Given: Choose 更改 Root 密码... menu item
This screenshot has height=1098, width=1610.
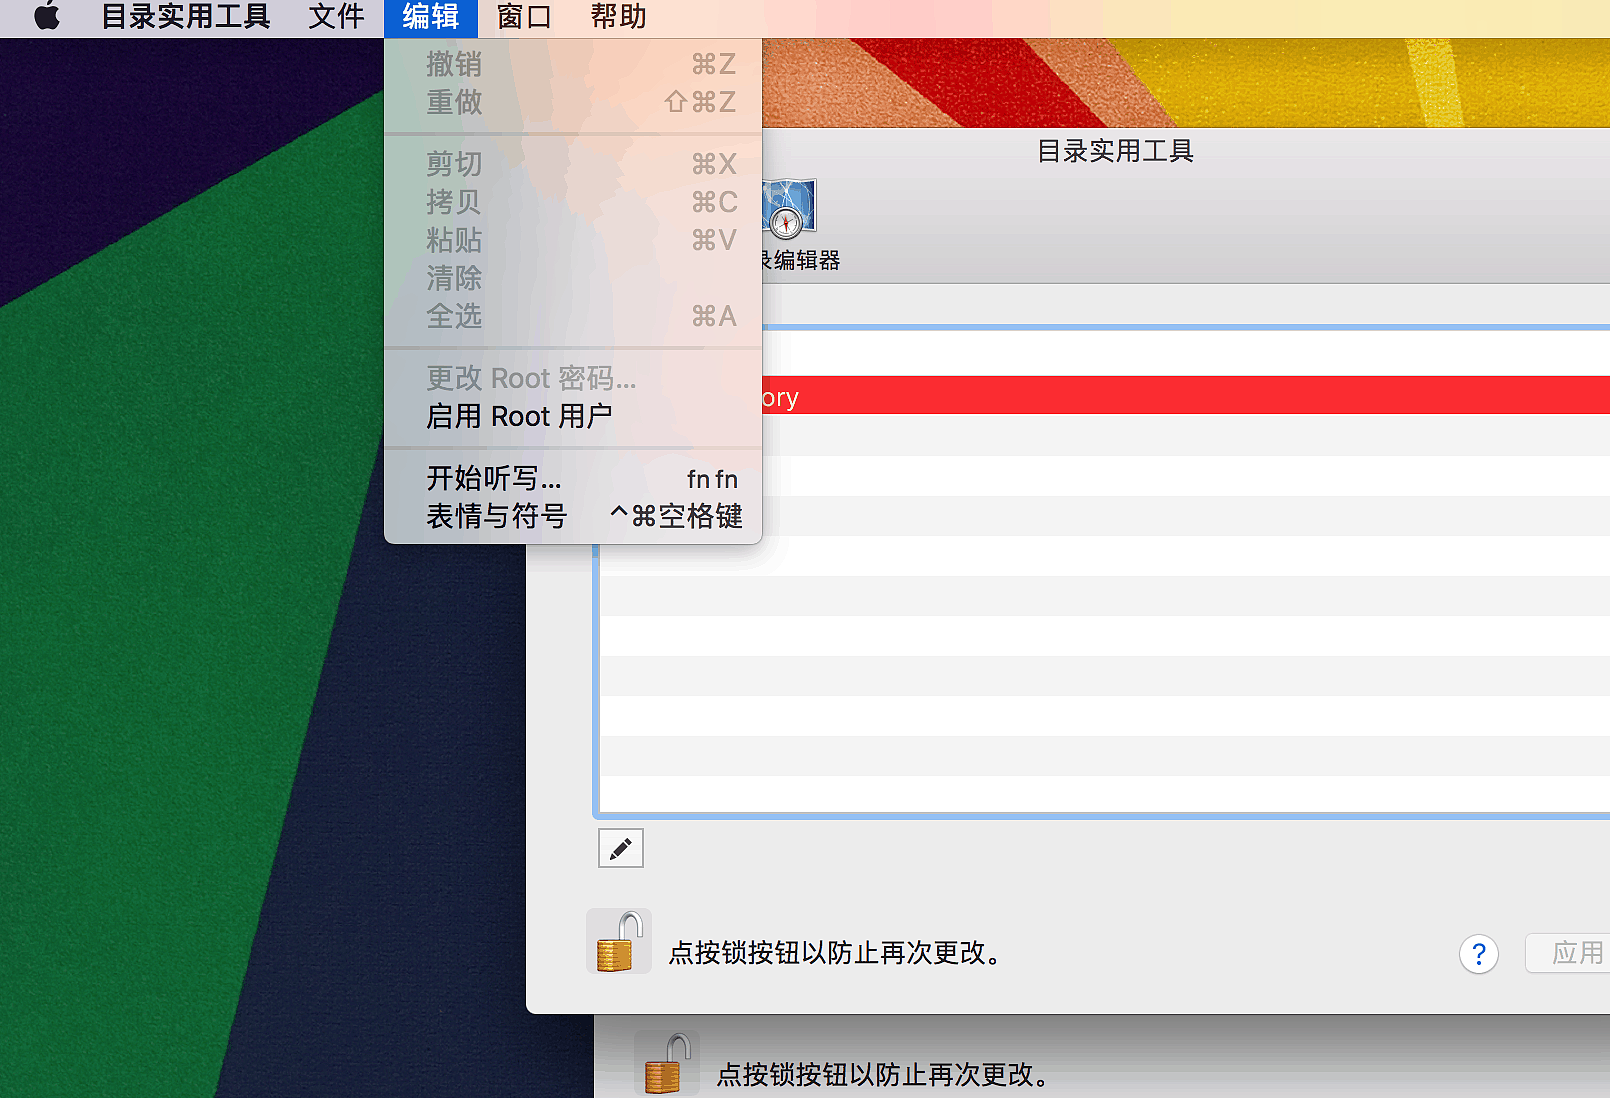Looking at the screenshot, I should (531, 378).
